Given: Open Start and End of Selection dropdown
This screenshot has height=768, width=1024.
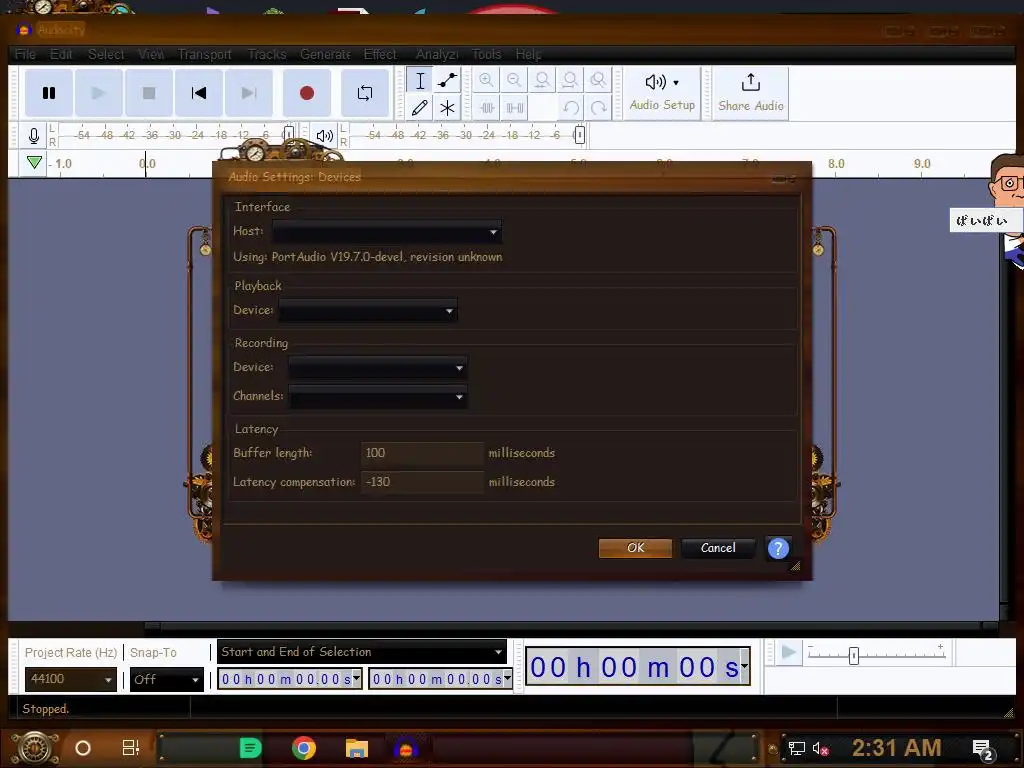Looking at the screenshot, I should tap(362, 652).
